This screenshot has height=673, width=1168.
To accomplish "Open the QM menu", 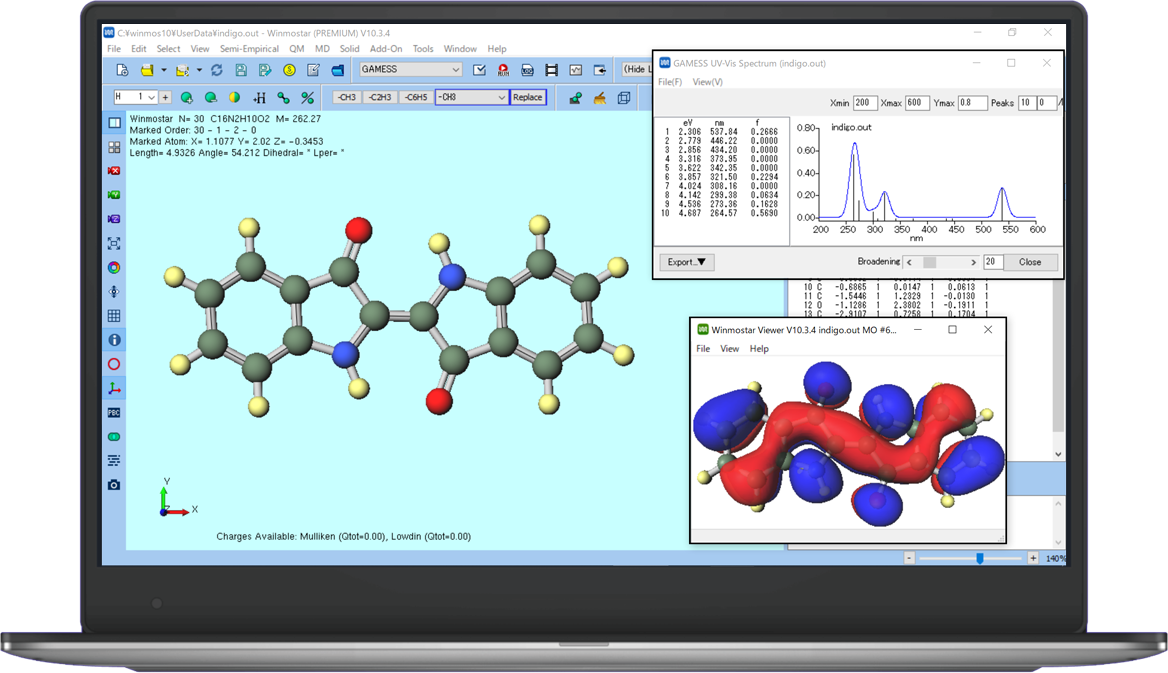I will 296,48.
